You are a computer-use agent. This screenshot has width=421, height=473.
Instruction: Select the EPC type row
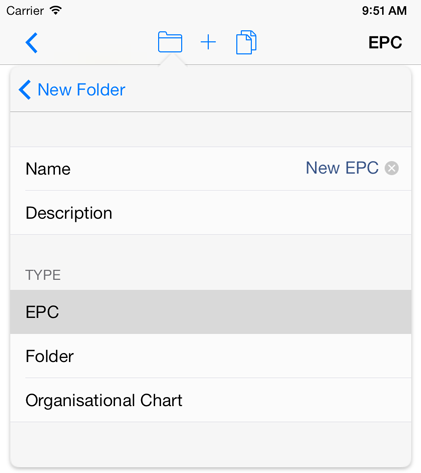click(211, 312)
